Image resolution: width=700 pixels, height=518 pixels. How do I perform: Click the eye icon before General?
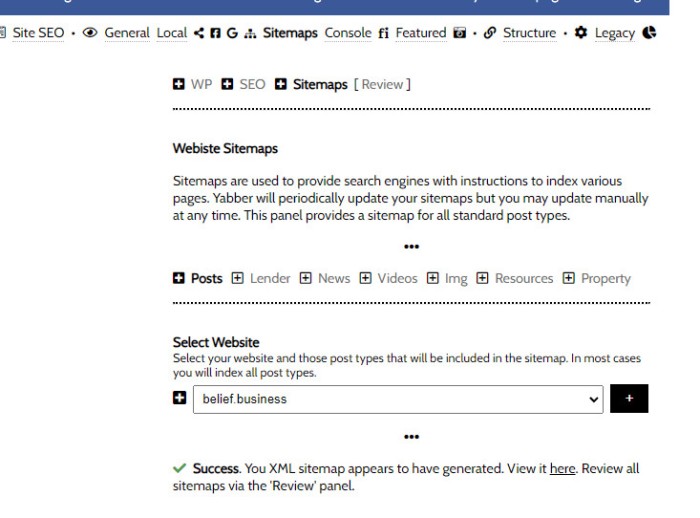click(x=90, y=33)
